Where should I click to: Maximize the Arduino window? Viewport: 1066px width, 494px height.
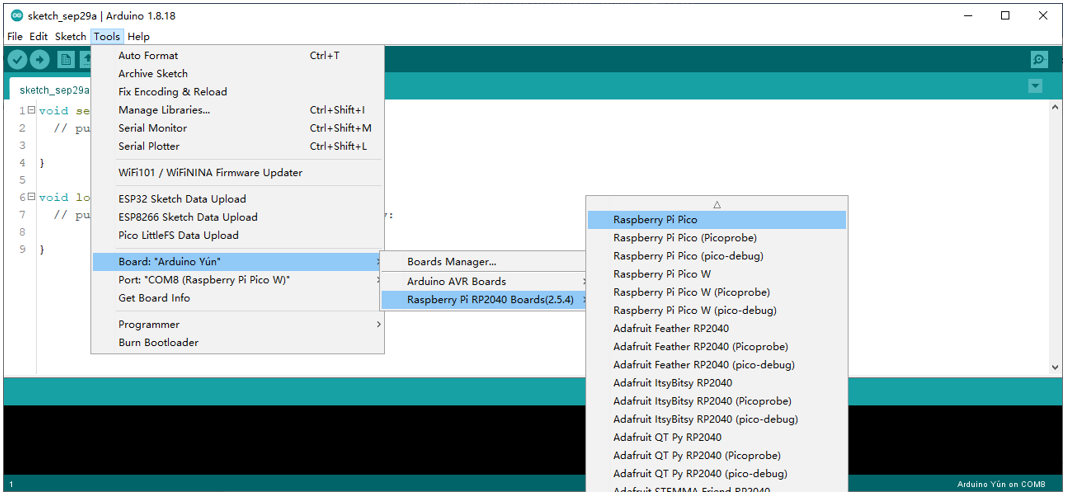click(x=1005, y=16)
